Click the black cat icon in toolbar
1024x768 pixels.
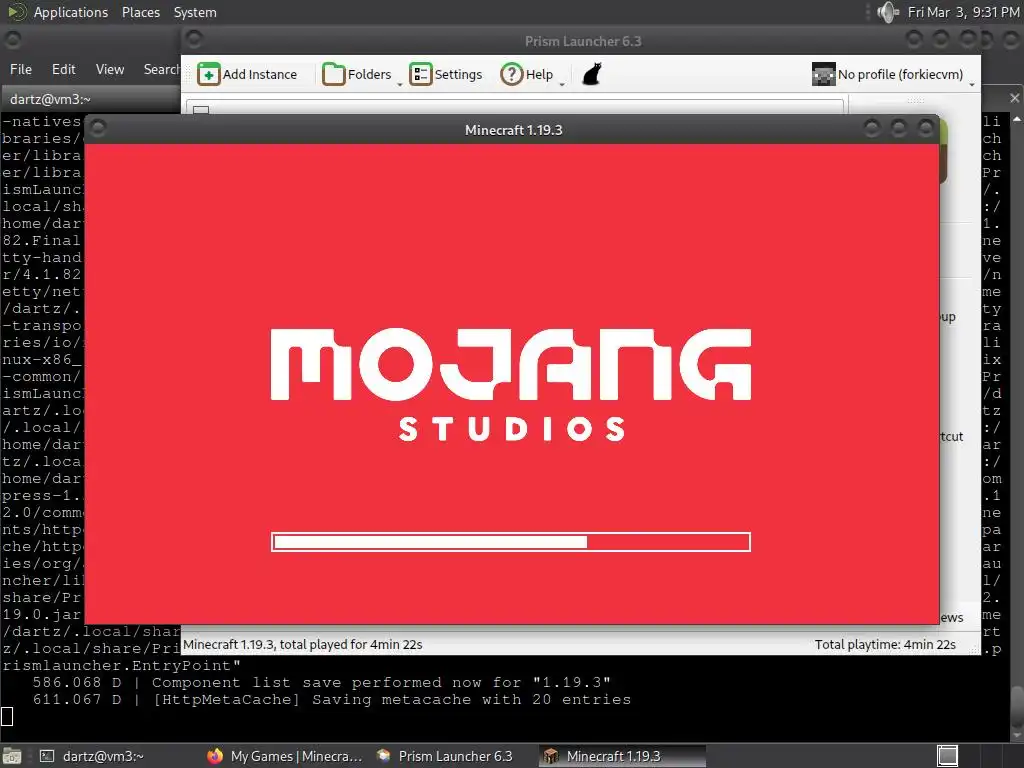coord(592,74)
